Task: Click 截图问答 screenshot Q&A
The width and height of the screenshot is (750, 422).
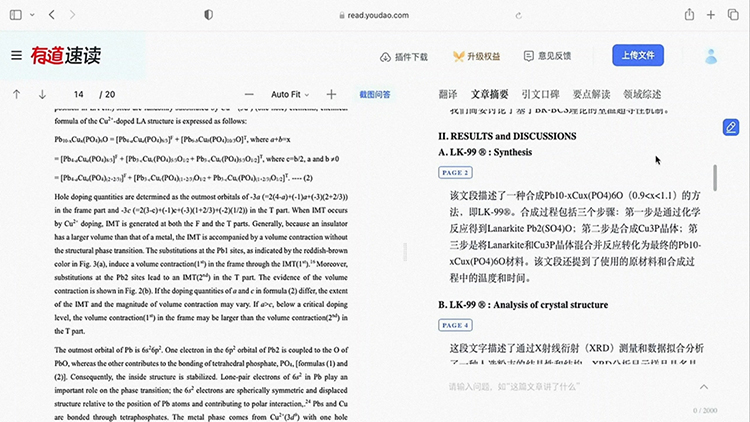Action: pyautogui.click(x=375, y=95)
